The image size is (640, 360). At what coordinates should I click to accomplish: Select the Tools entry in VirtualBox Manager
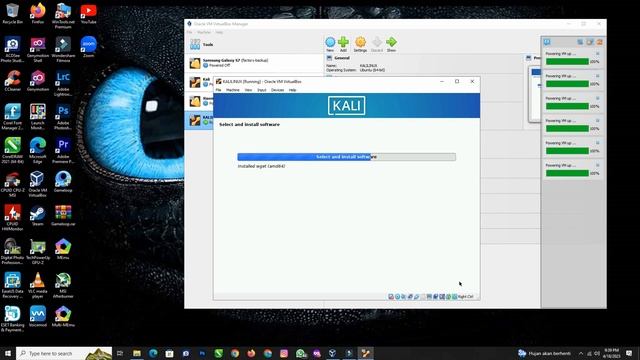(x=254, y=44)
